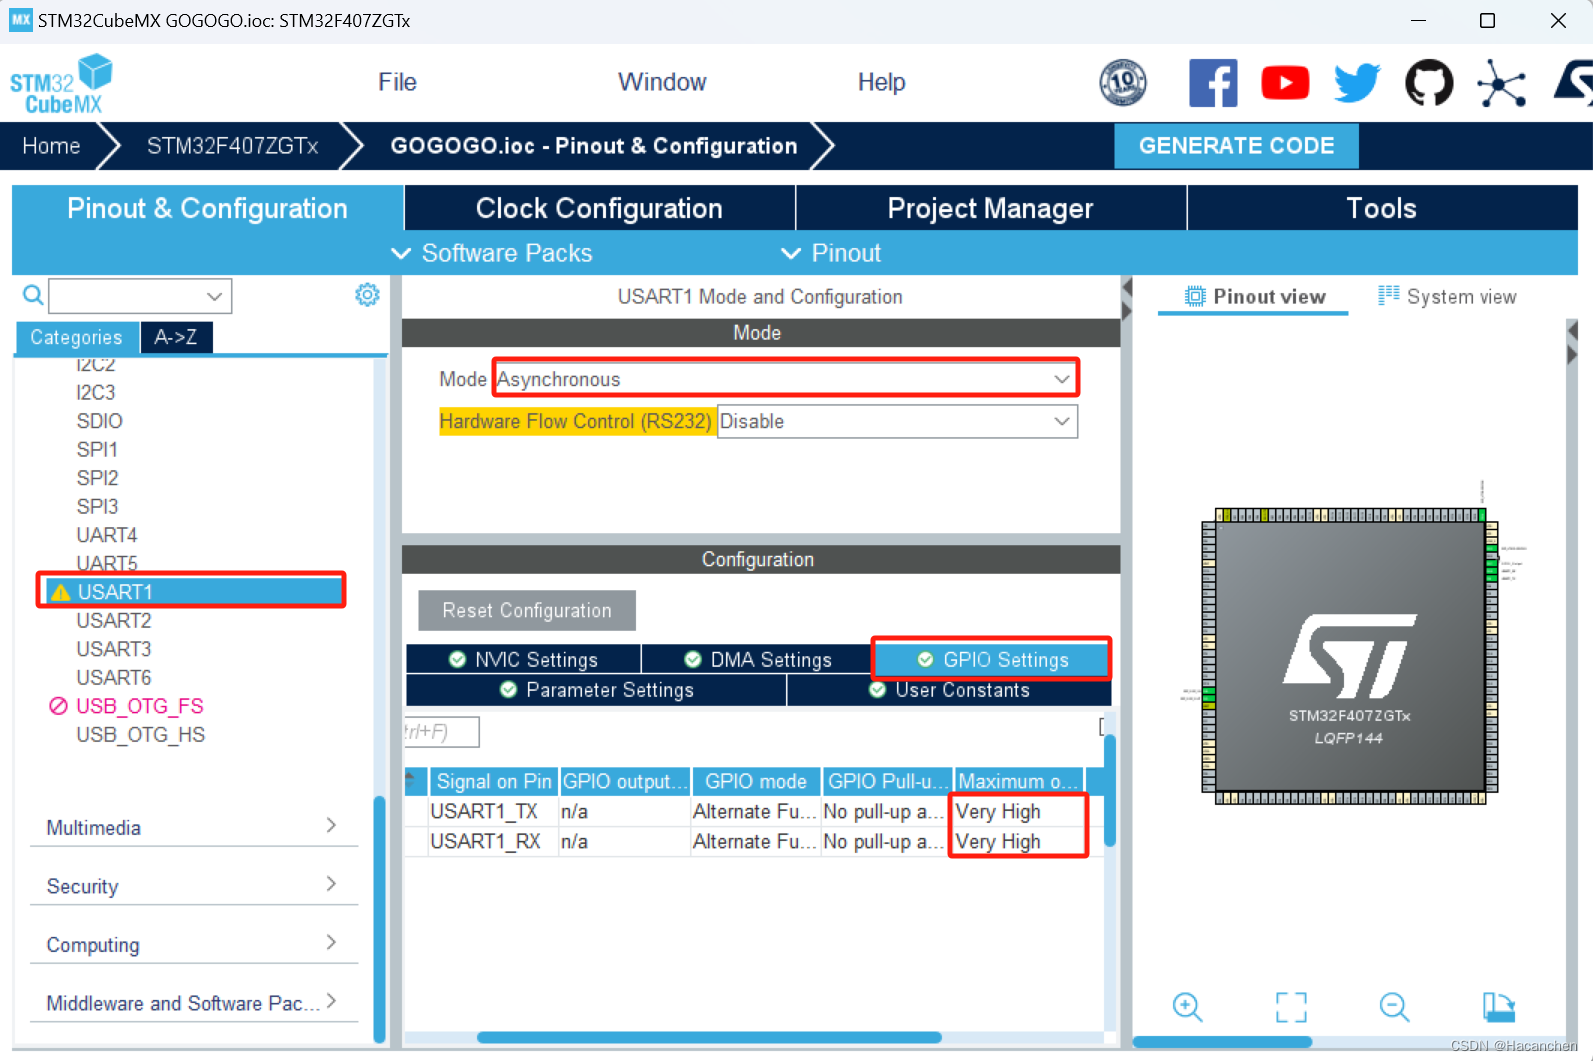Click the USART1 warning triangle icon

[60, 592]
